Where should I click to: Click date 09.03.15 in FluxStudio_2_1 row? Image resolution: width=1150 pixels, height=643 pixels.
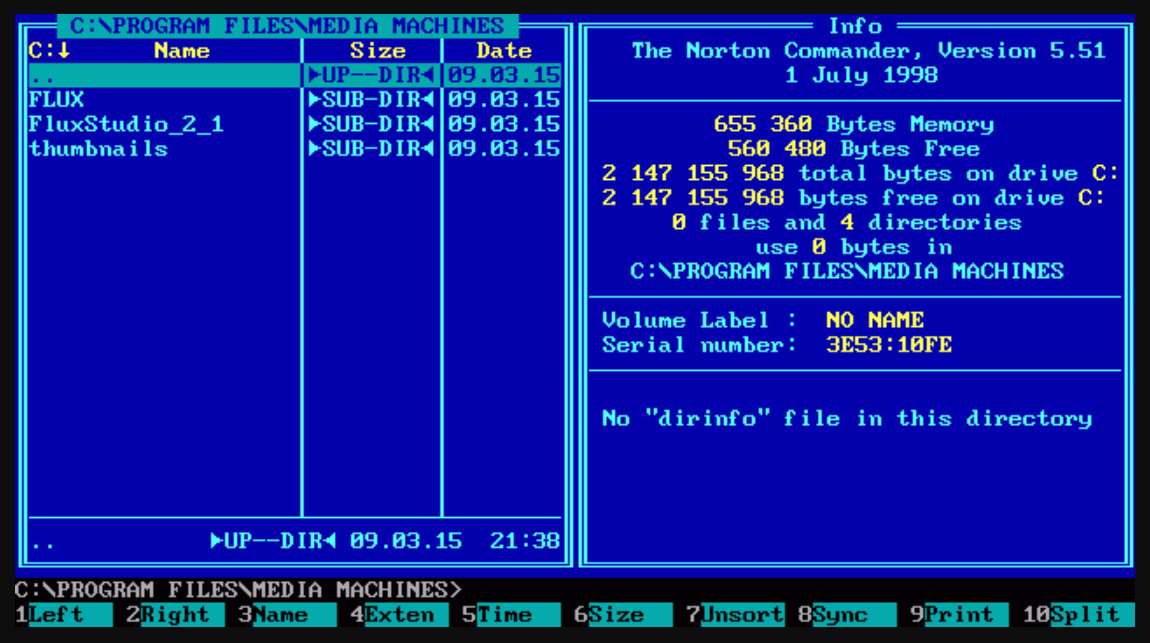coord(504,124)
